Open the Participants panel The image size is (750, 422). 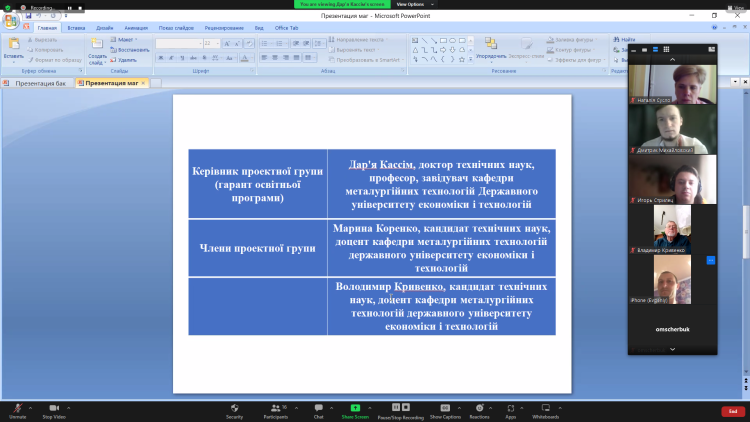[276, 408]
